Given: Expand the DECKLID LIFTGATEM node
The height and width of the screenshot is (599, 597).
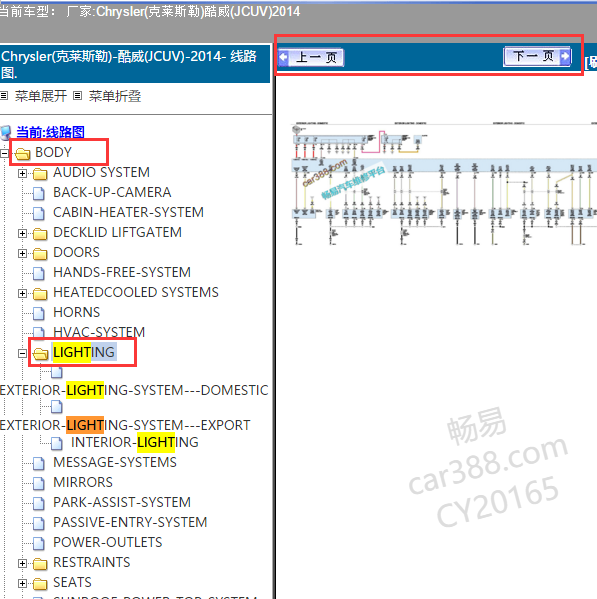Looking at the screenshot, I should point(22,234).
